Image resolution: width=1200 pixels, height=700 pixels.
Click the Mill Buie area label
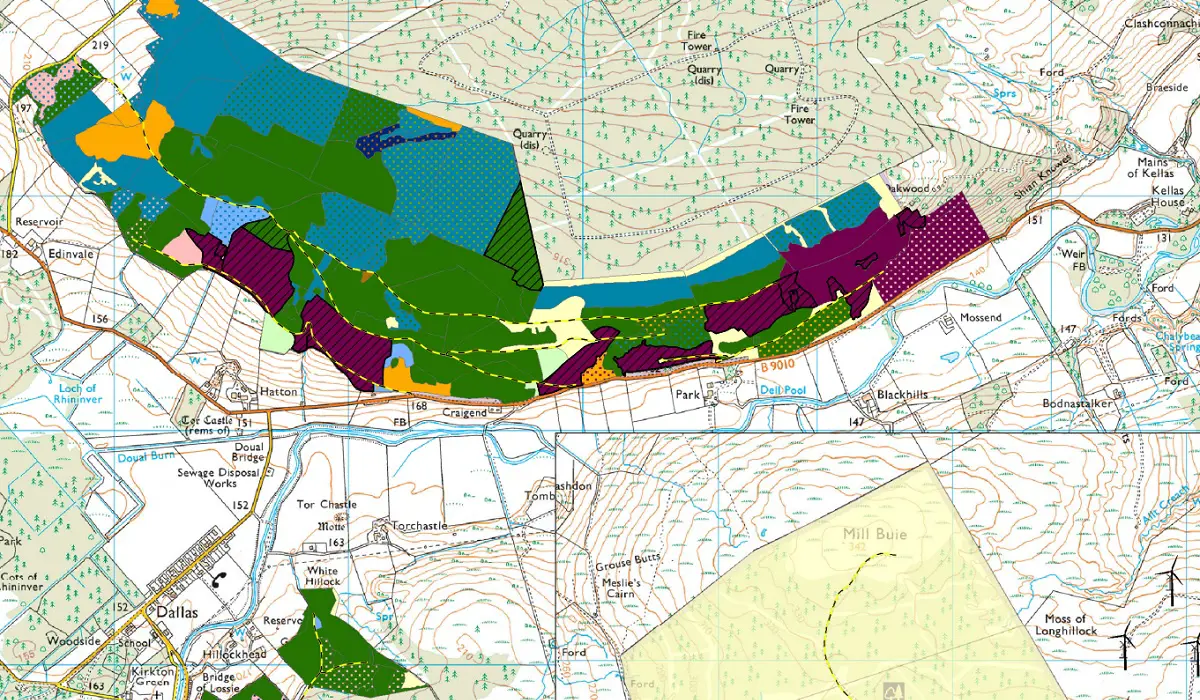(875, 535)
